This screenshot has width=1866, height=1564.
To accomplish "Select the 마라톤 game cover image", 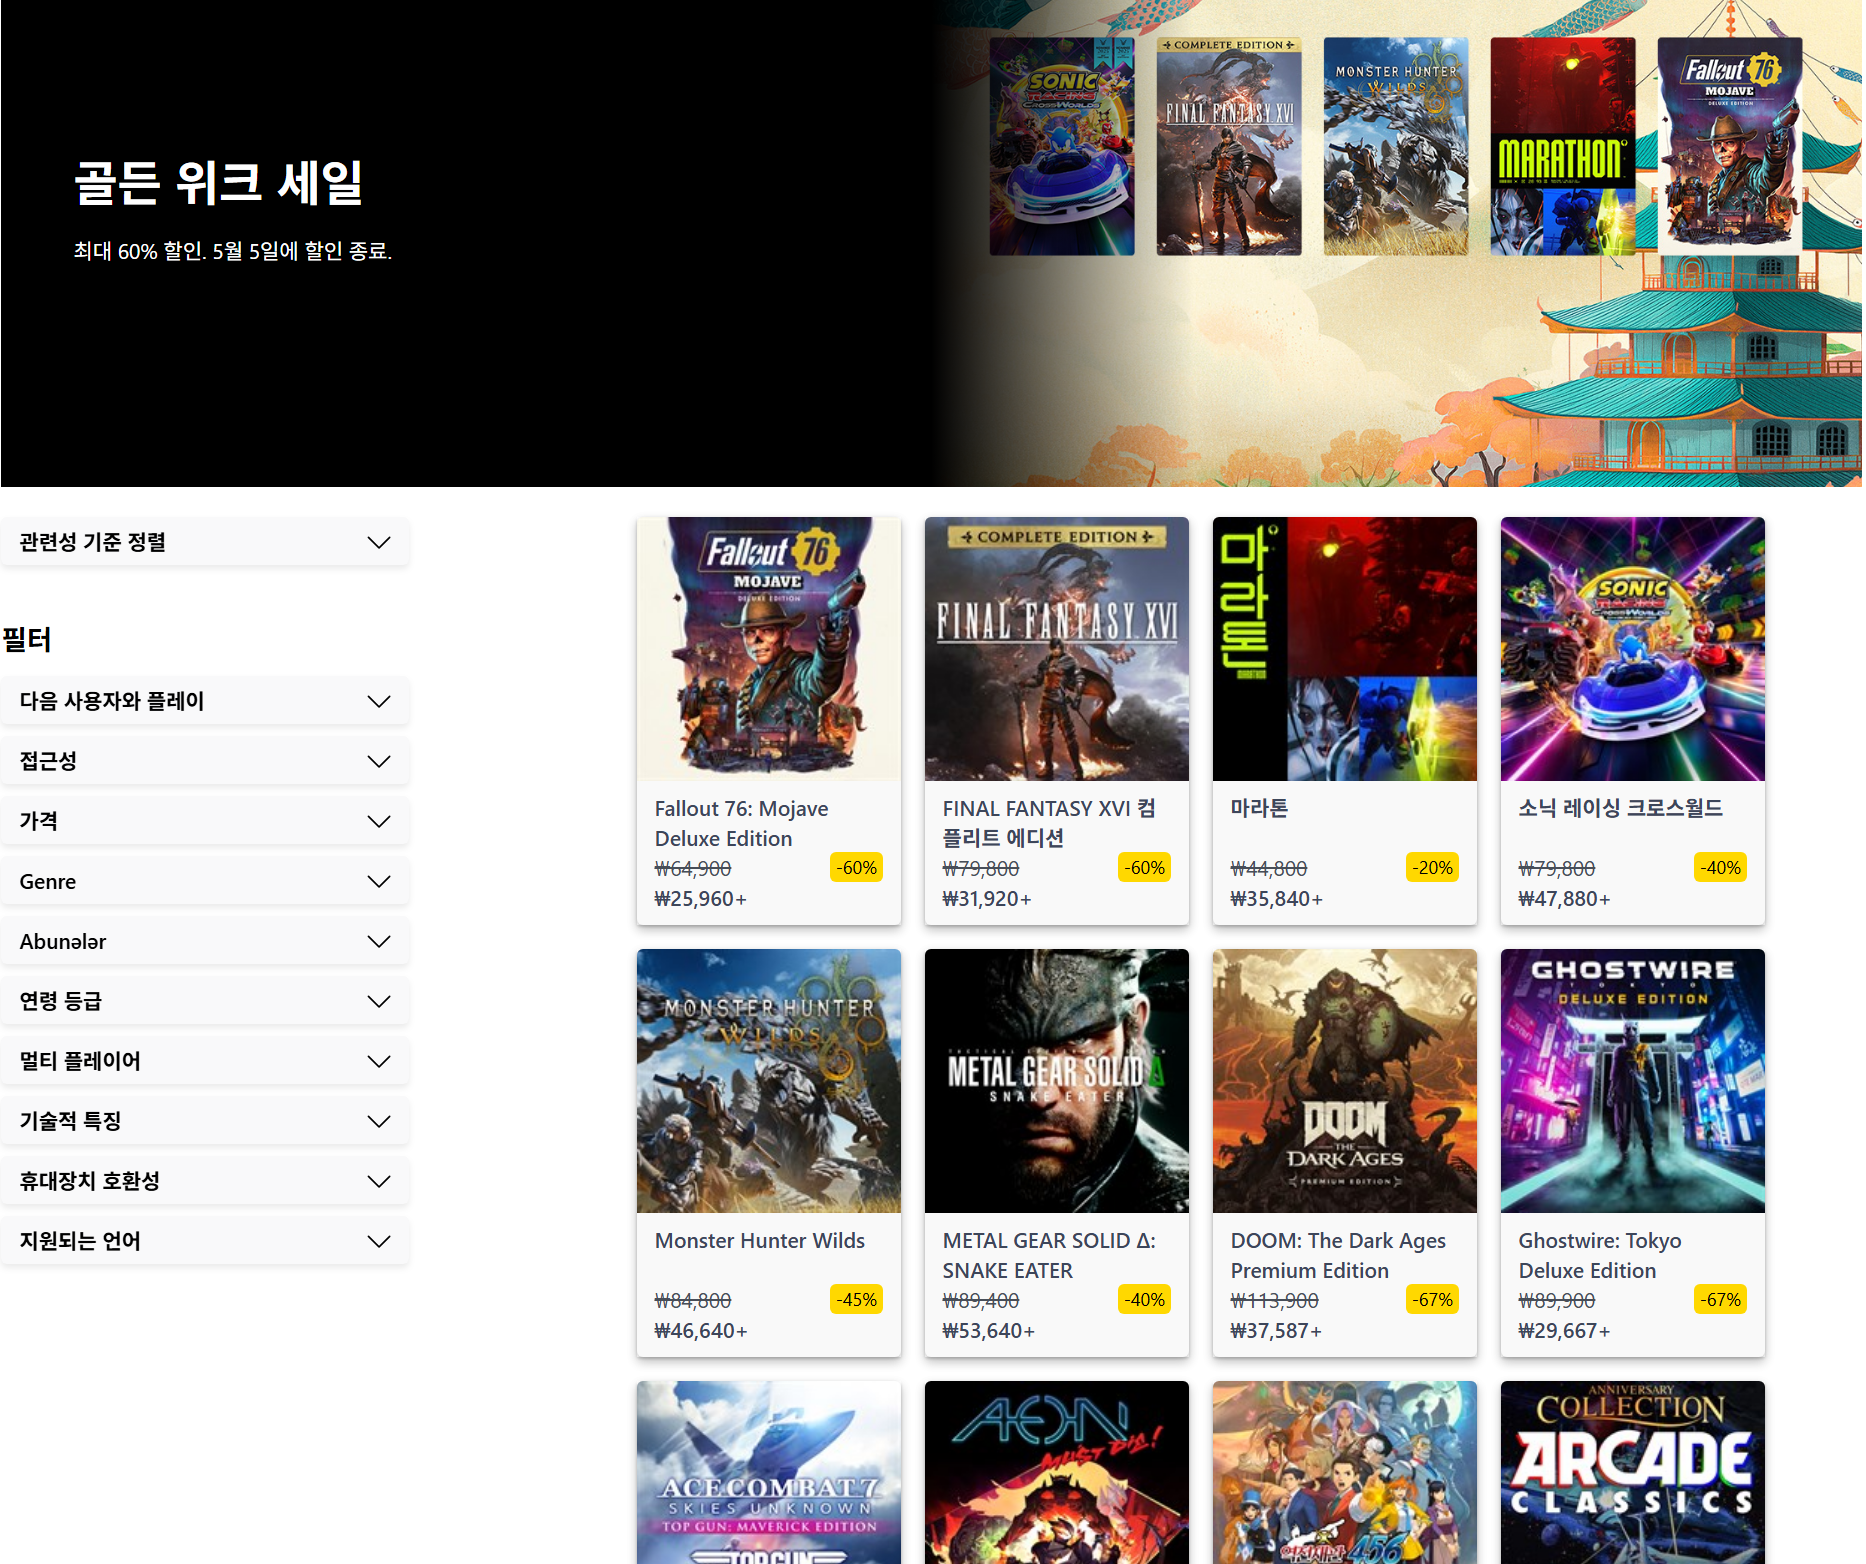I will (x=1344, y=648).
